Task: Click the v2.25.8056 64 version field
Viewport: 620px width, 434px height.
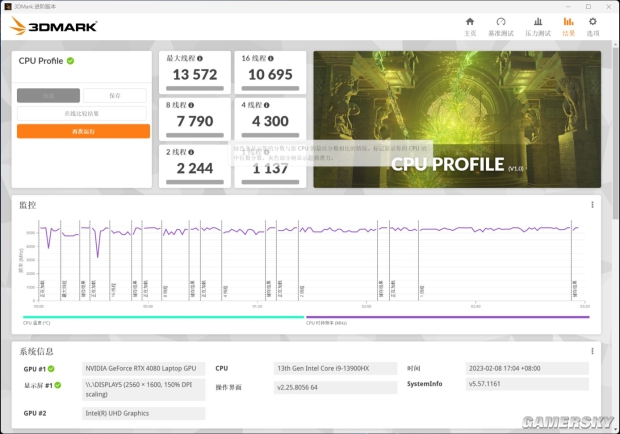Action: click(x=335, y=387)
